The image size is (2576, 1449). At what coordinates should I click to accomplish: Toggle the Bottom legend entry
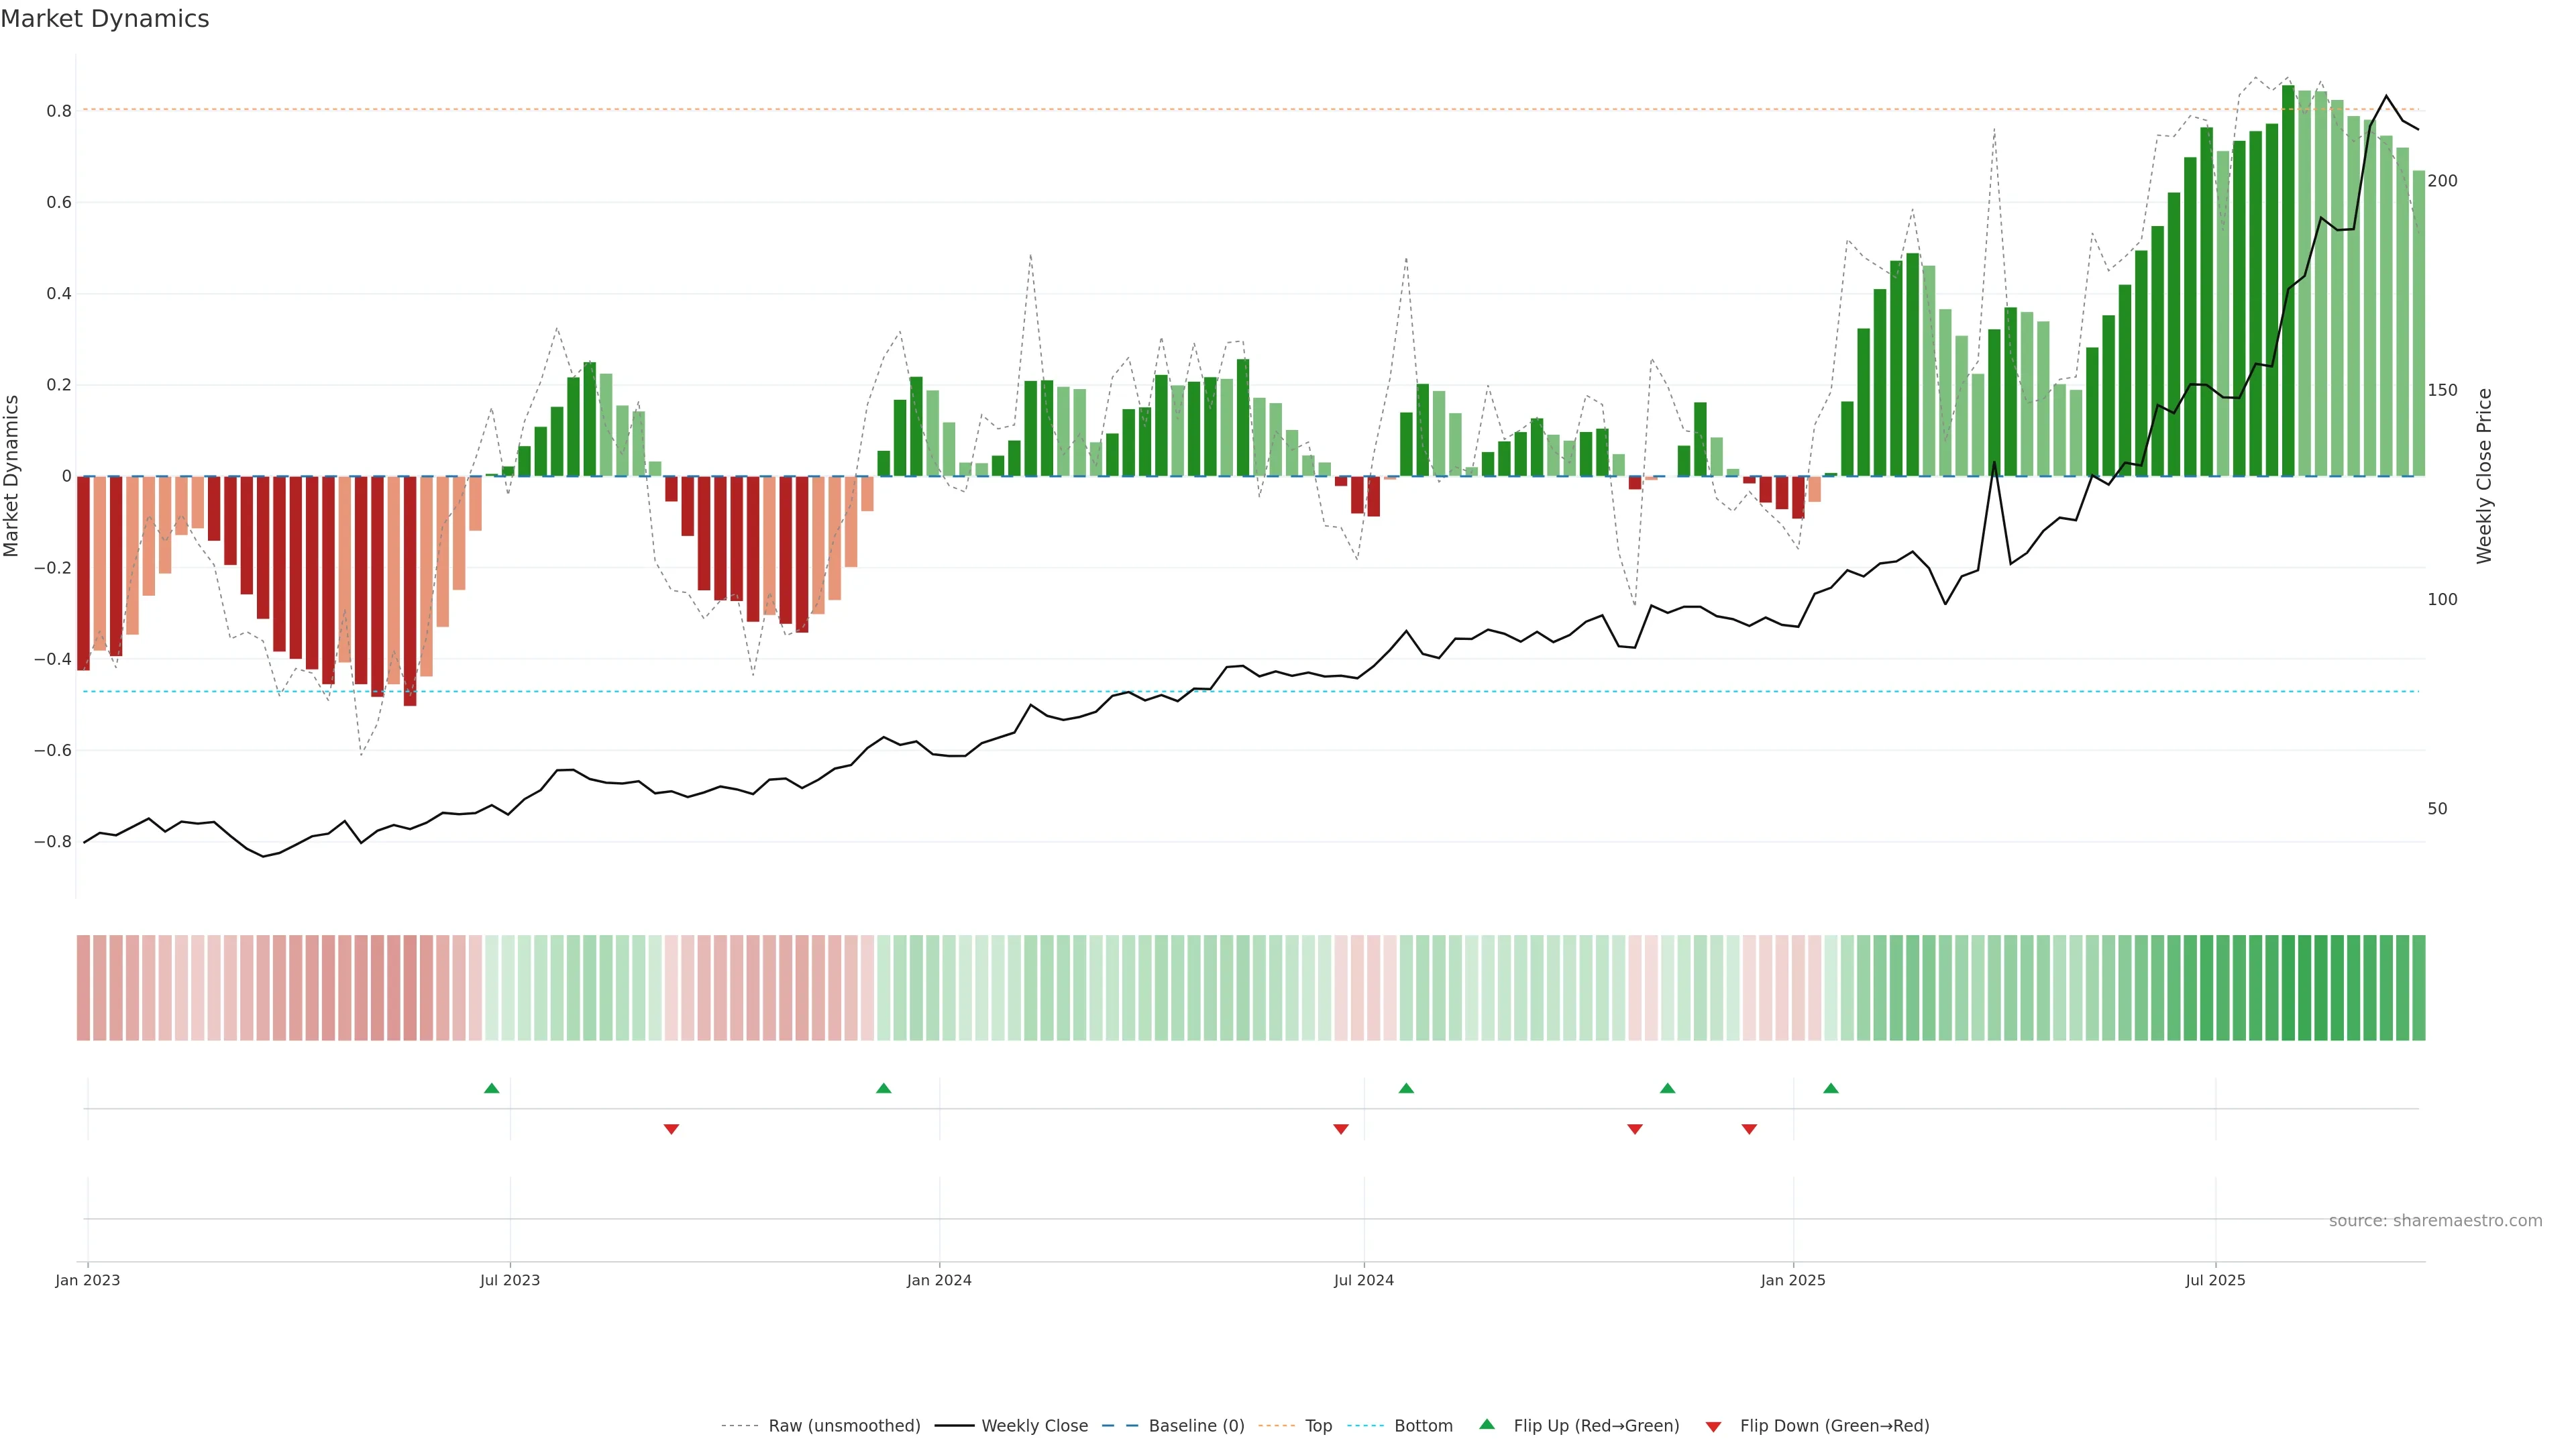click(1423, 1426)
